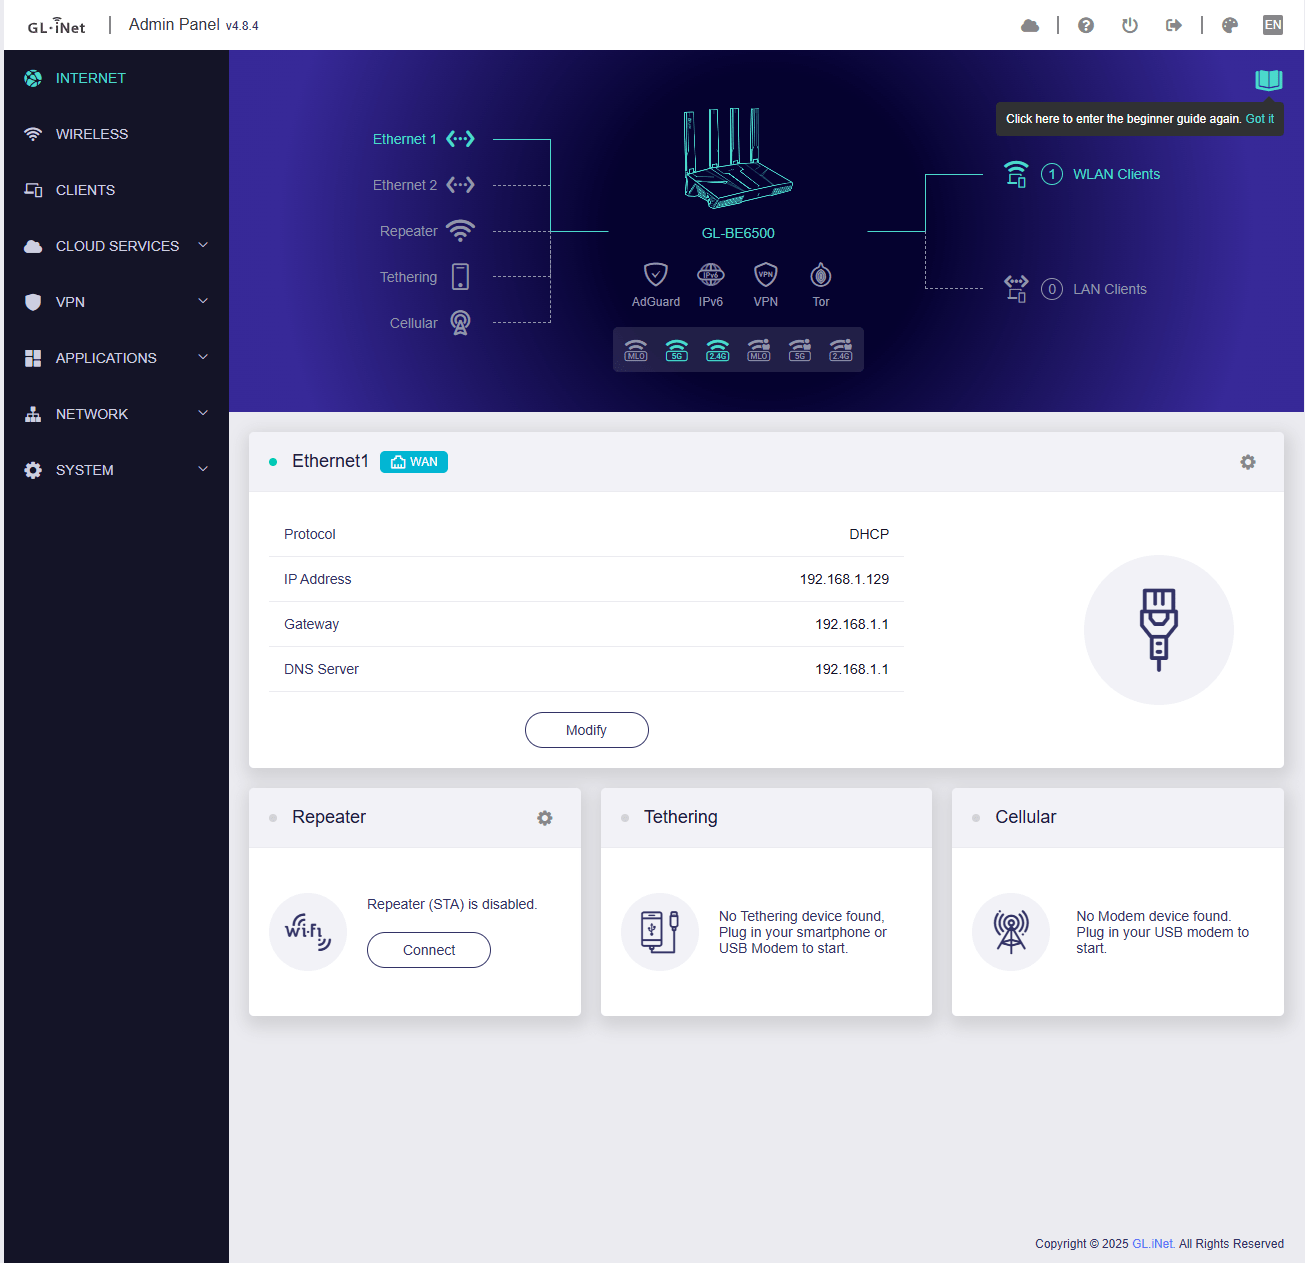Image resolution: width=1305 pixels, height=1263 pixels.
Task: Open Ethernet1 settings gear
Action: (1248, 462)
